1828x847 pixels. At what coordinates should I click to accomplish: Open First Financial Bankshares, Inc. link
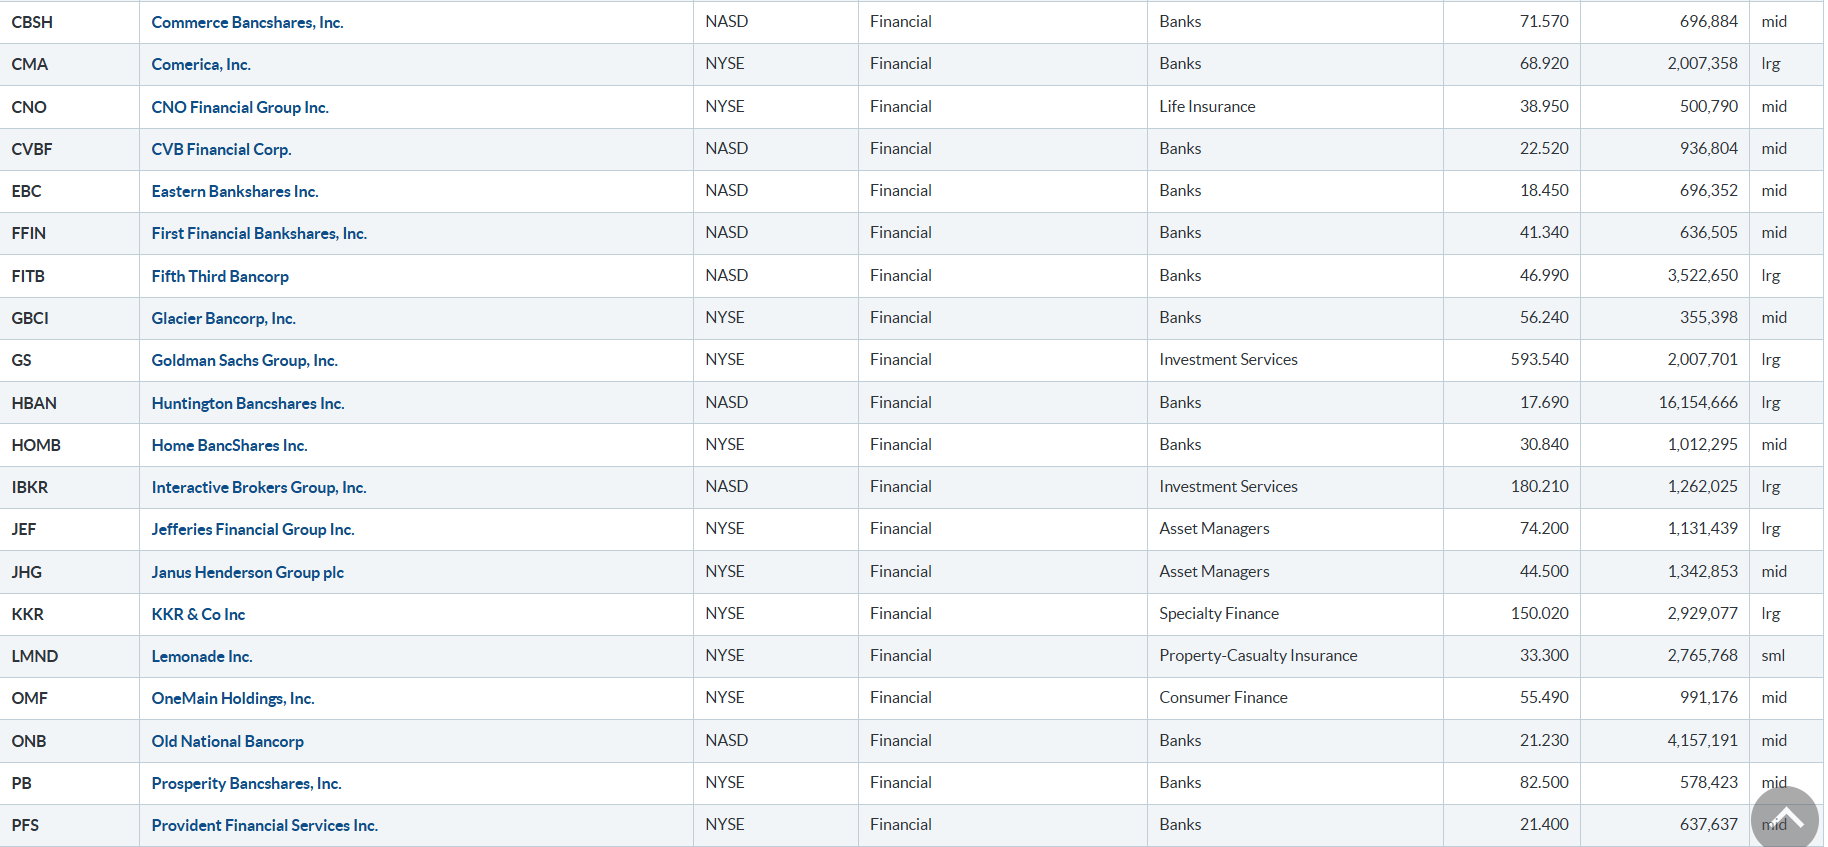pos(259,233)
